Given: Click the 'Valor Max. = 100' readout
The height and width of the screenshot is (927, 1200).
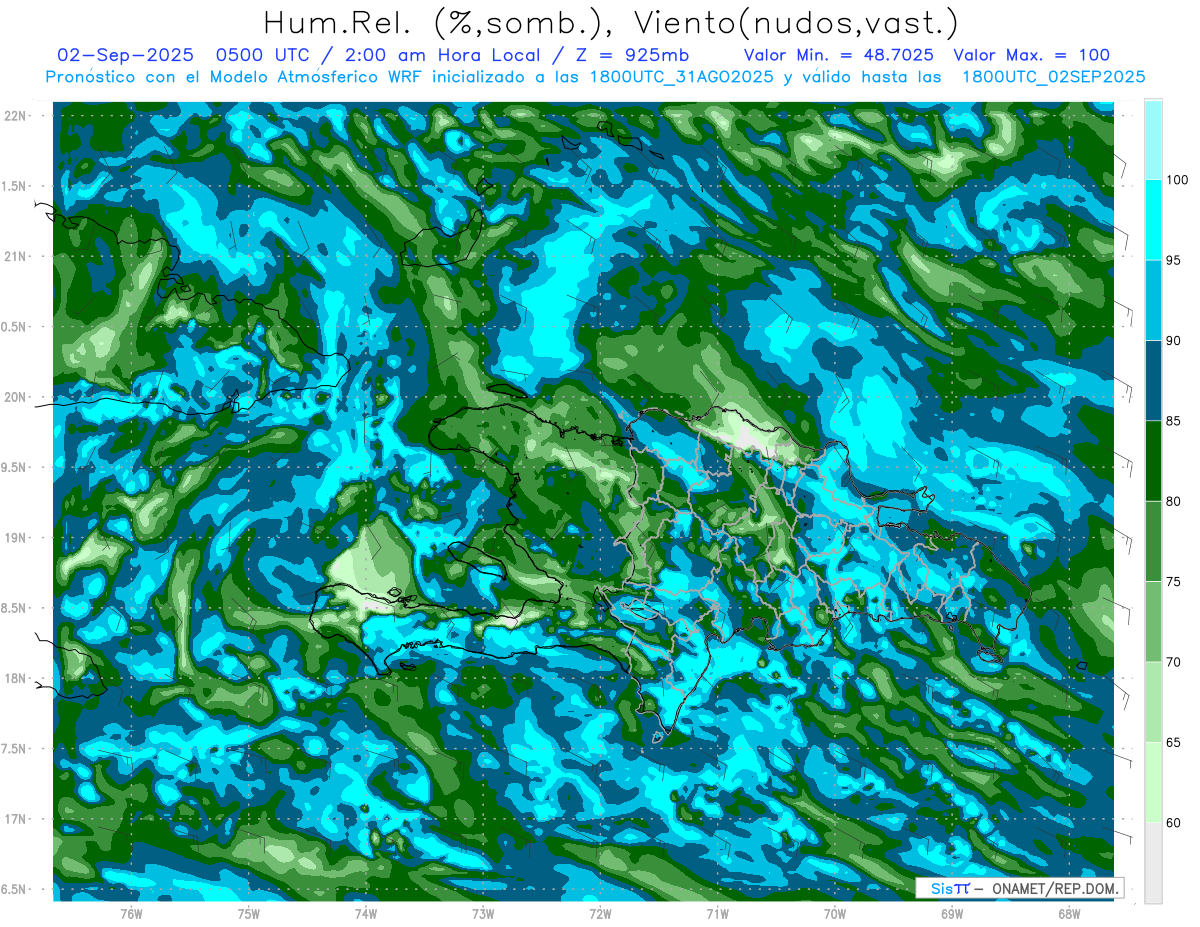Looking at the screenshot, I should (x=1032, y=55).
